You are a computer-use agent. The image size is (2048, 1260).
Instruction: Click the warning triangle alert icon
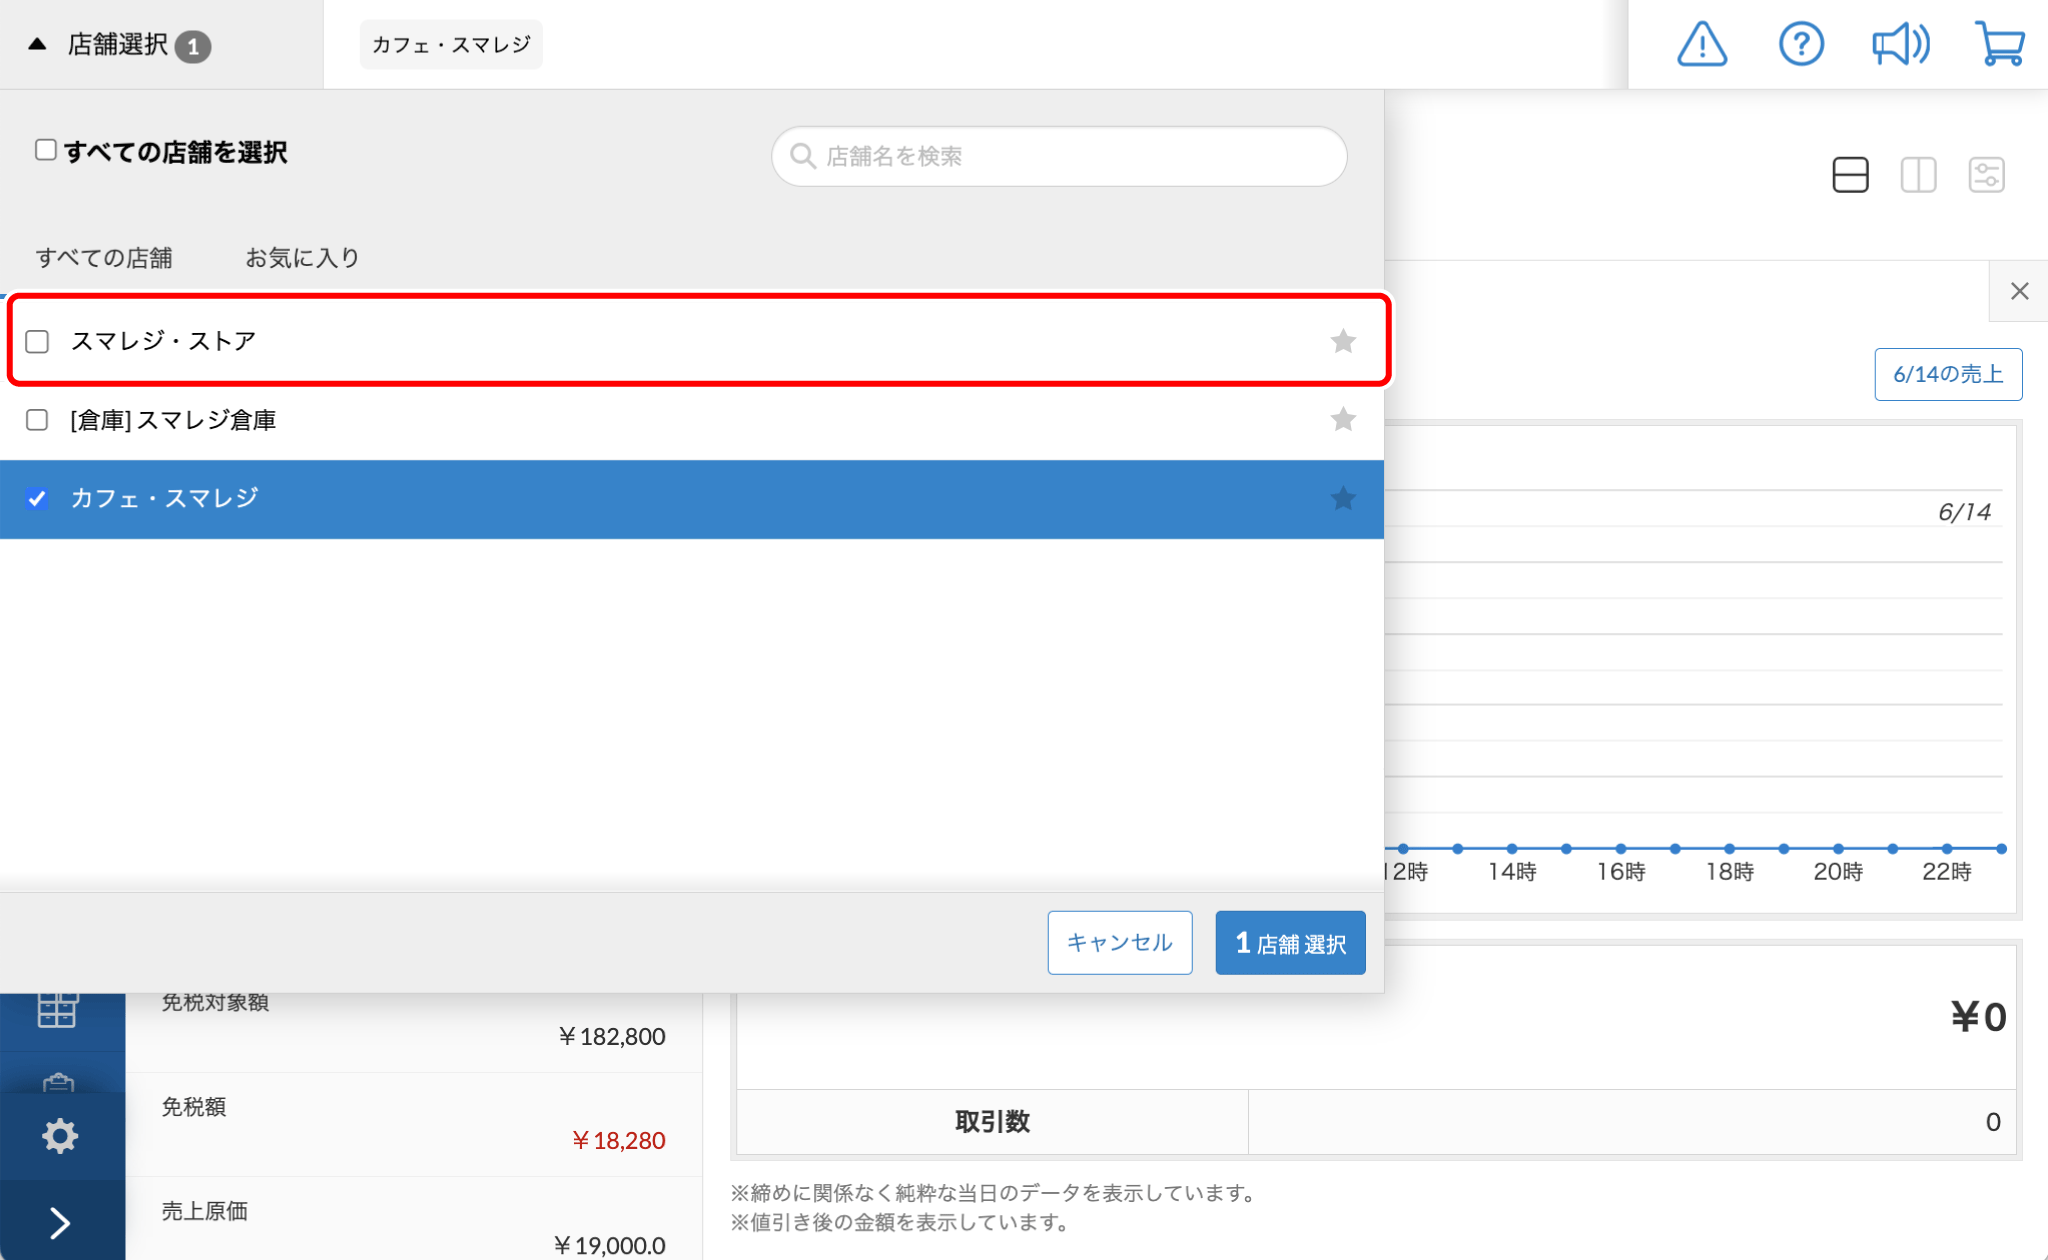pos(1701,45)
